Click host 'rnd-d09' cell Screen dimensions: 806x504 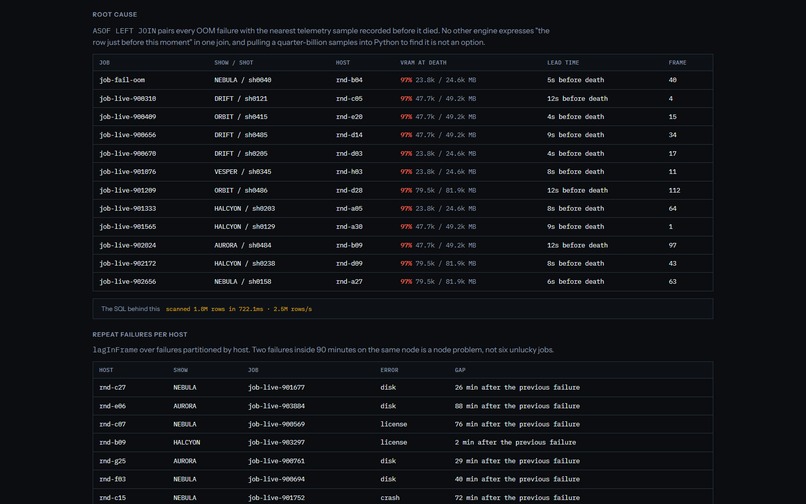(349, 263)
